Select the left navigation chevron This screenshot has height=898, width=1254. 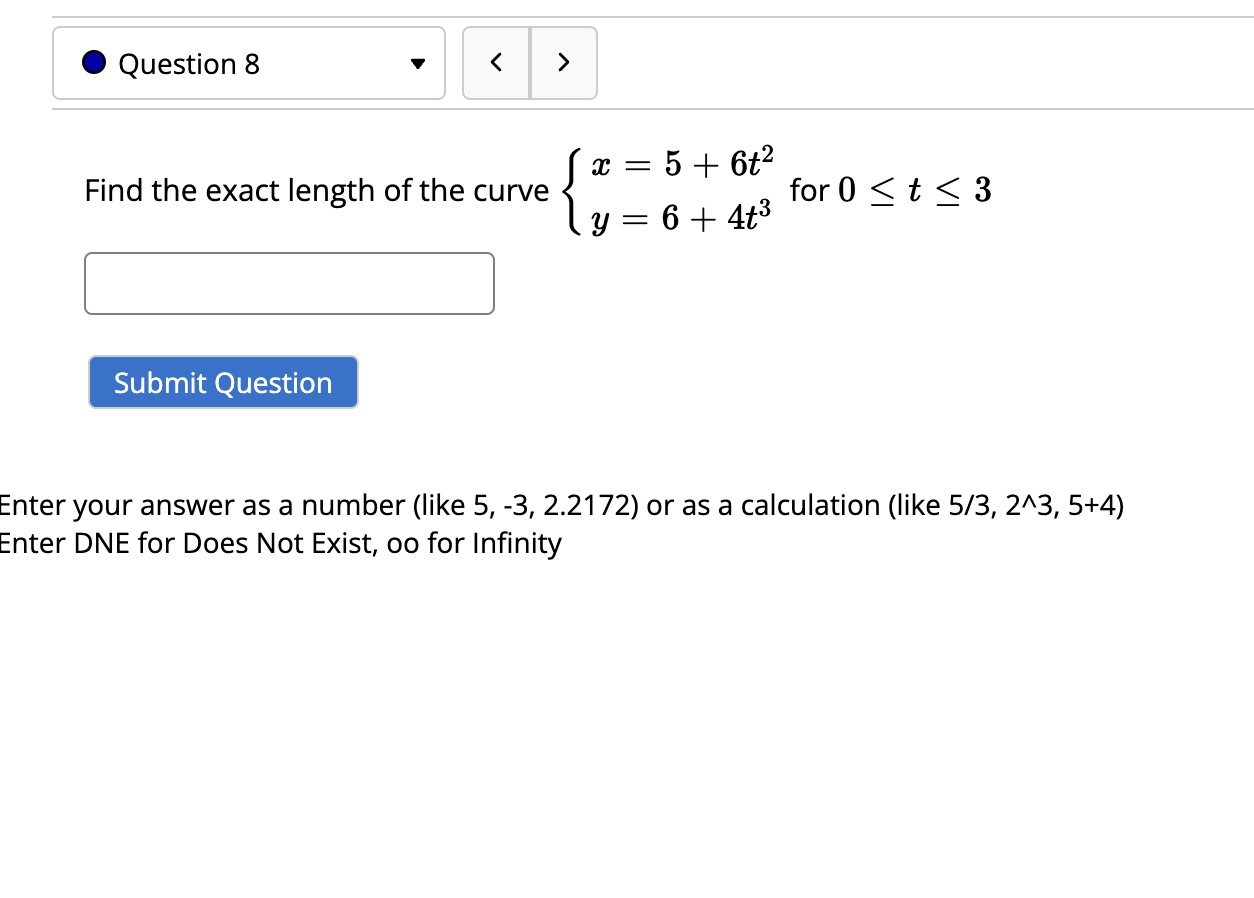click(x=496, y=62)
